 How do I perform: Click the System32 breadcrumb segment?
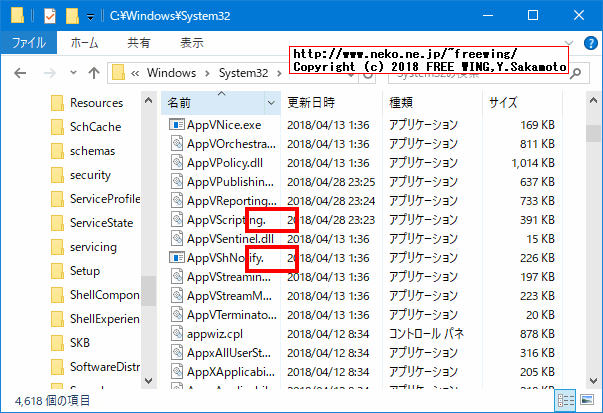[x=243, y=73]
